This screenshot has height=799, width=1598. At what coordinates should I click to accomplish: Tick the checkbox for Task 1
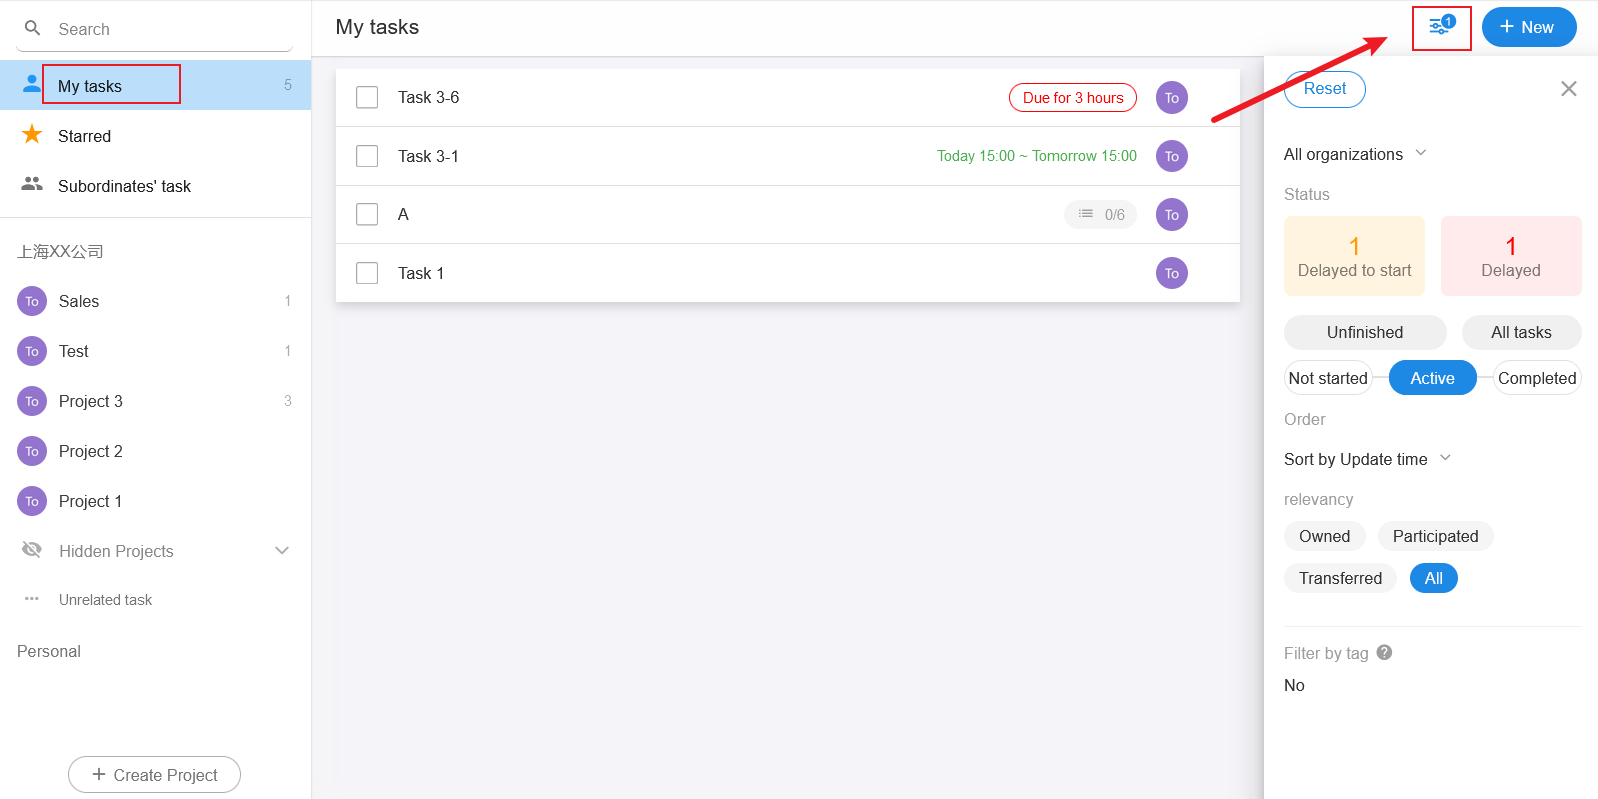tap(367, 273)
